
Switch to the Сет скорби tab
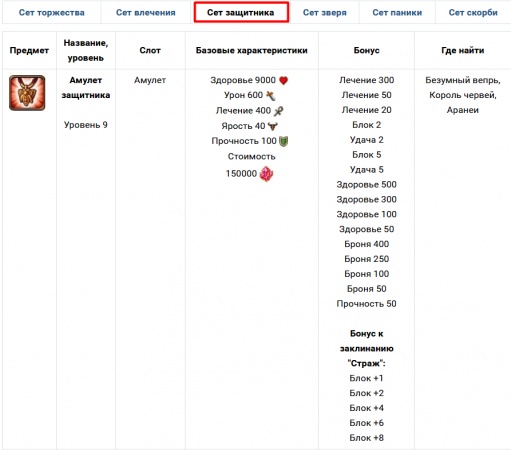coord(473,13)
